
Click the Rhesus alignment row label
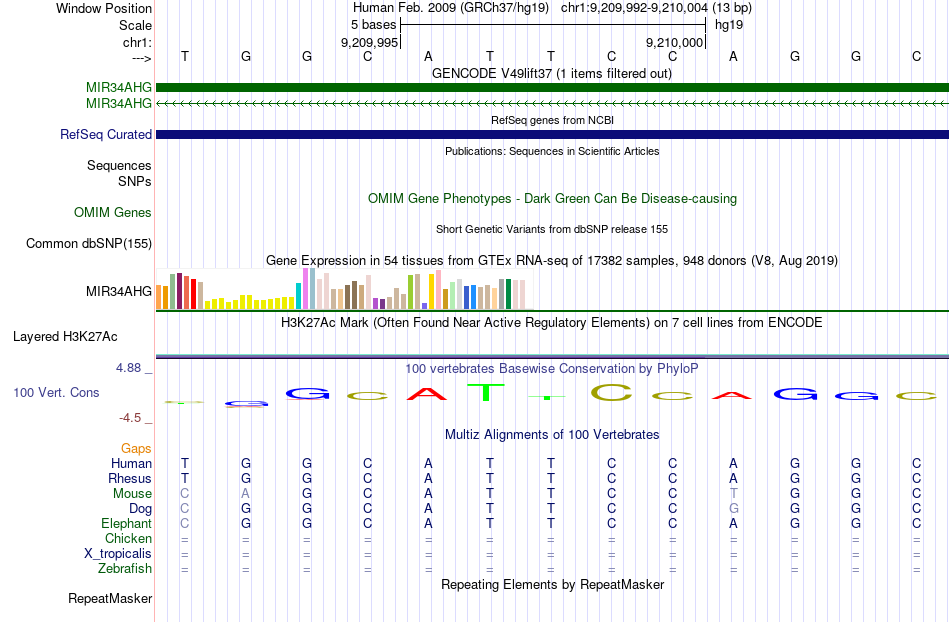click(x=130, y=478)
